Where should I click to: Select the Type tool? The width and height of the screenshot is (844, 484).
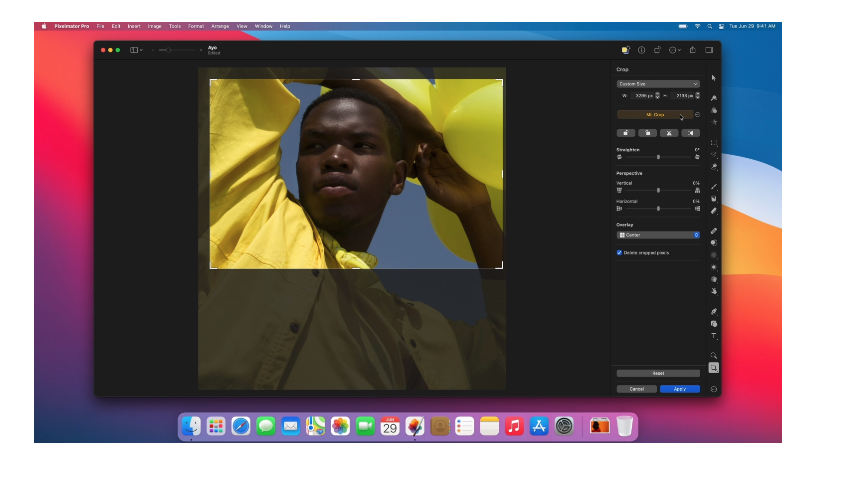tap(714, 336)
